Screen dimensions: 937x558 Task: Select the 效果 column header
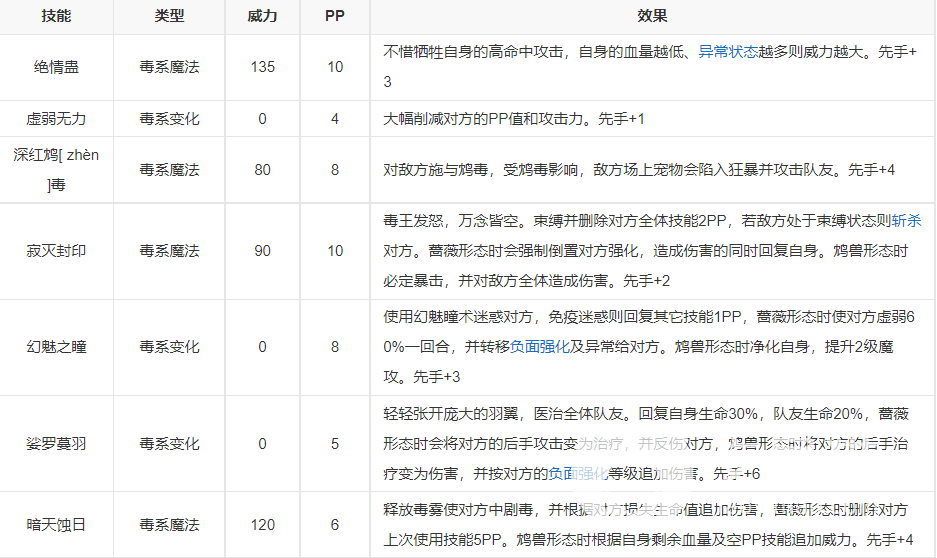652,17
